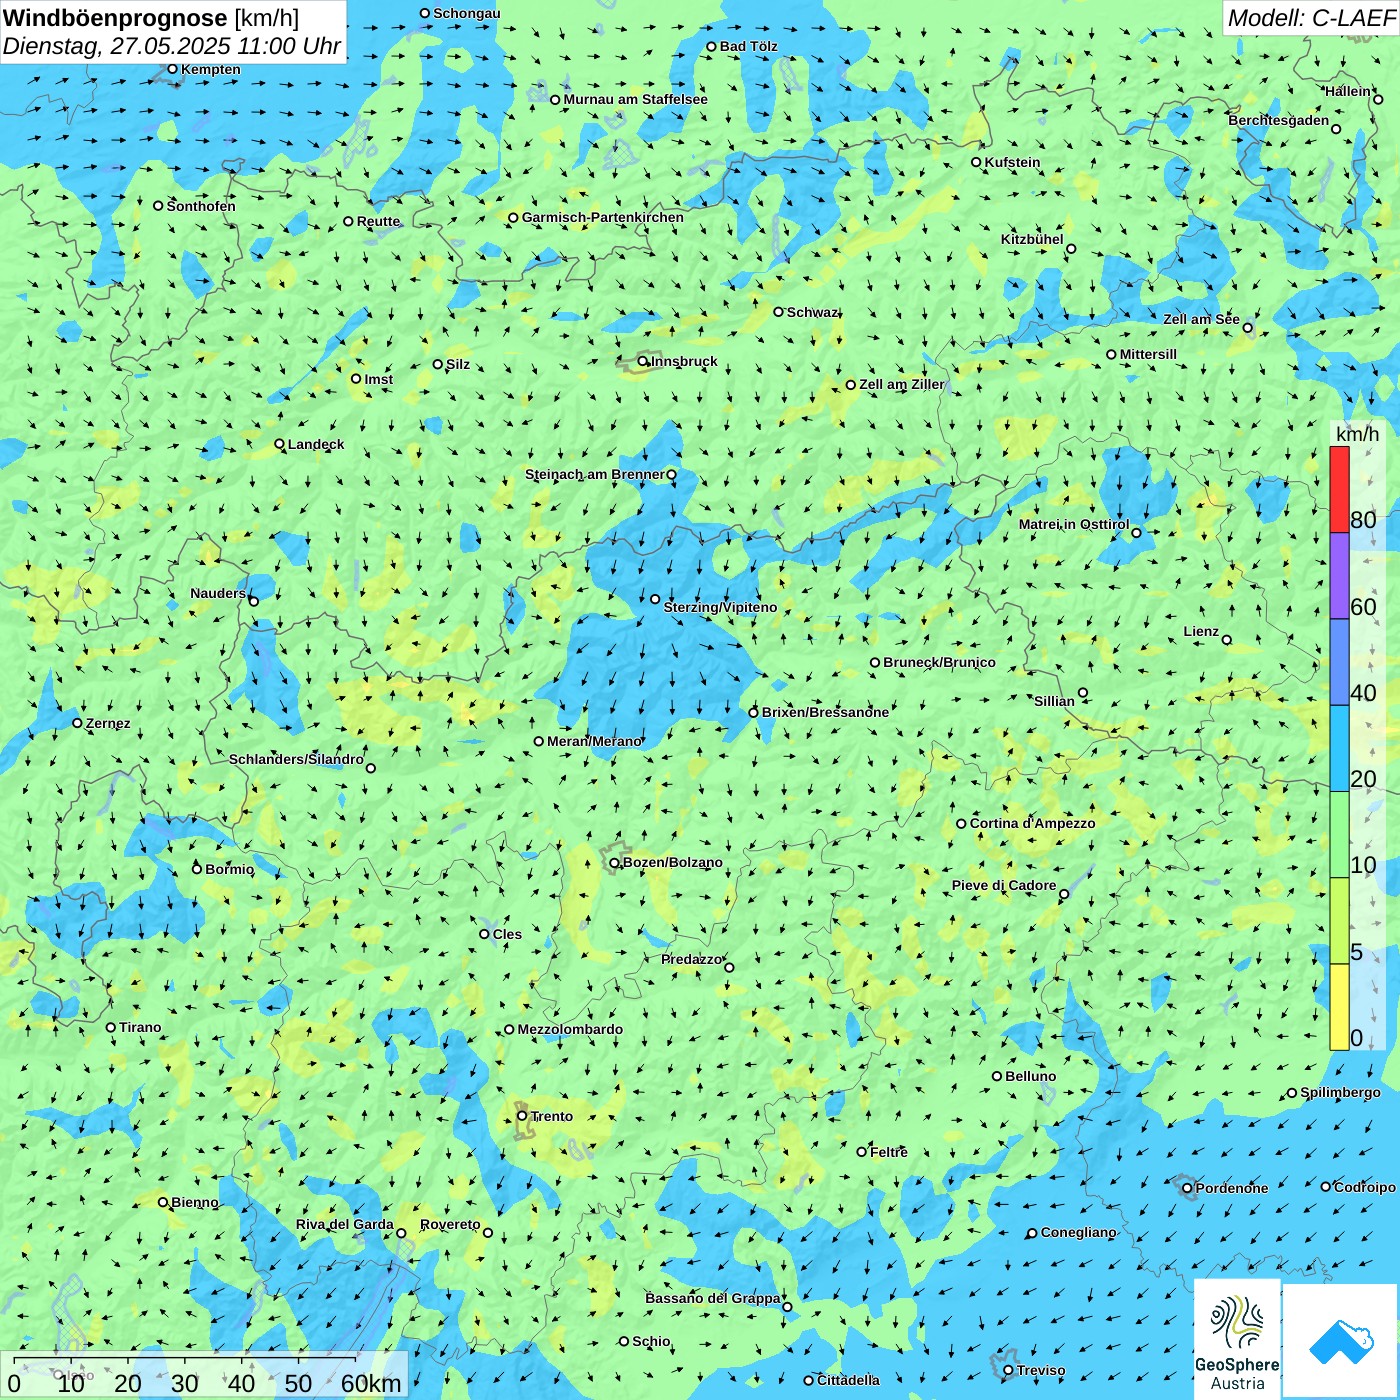The width and height of the screenshot is (1400, 1400).
Task: Click the purple 60 km/h legend color
Action: click(x=1339, y=576)
